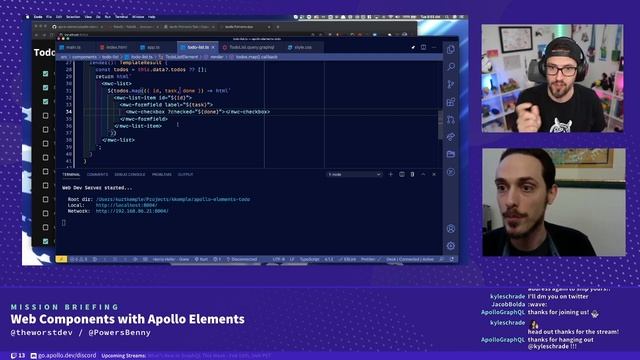Image resolution: width=640 pixels, height=360 pixels.
Task: Open the Extensions blocks icon
Action: coord(451,102)
